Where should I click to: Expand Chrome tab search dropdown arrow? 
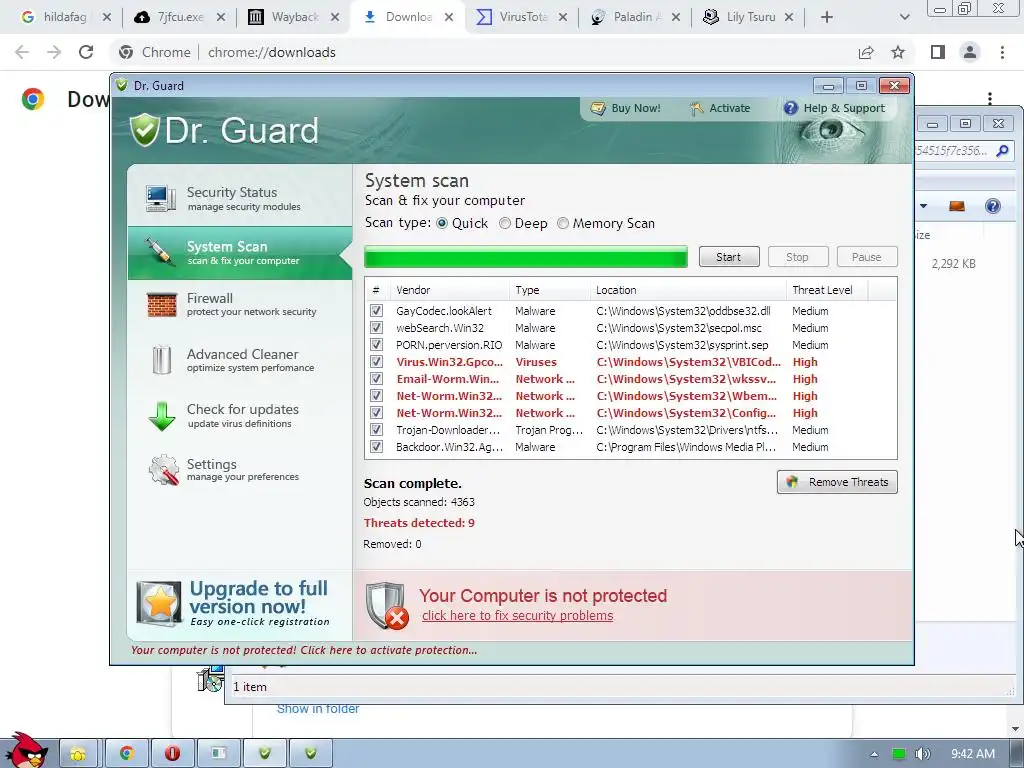tap(904, 17)
